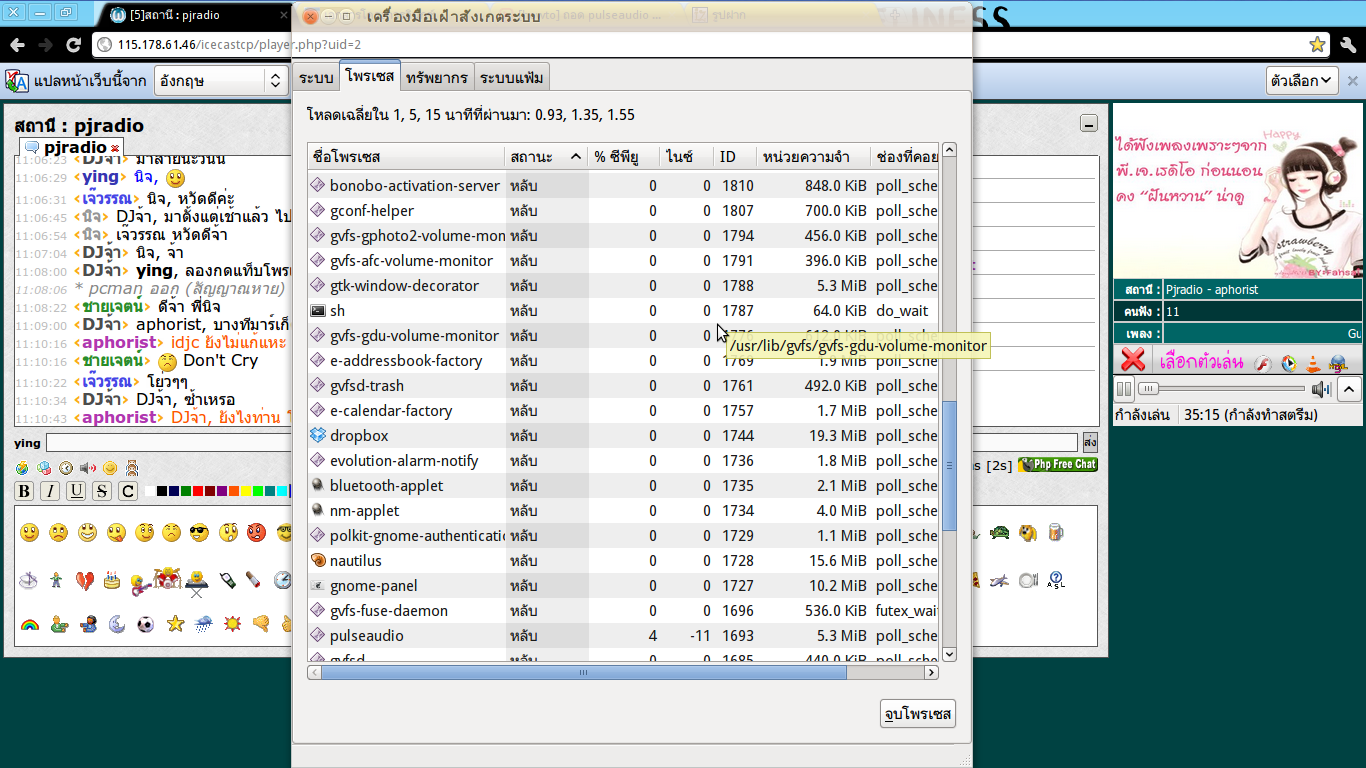Select the gvfsd-trash process row
Screen dimensions: 1366x768
pos(623,386)
